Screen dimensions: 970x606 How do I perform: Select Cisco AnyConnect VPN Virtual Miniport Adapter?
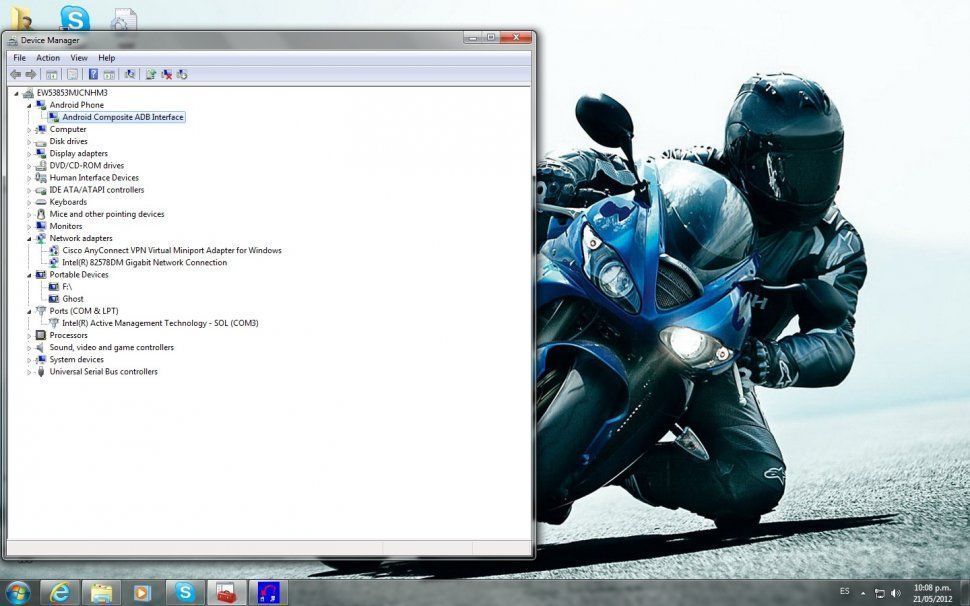point(171,250)
